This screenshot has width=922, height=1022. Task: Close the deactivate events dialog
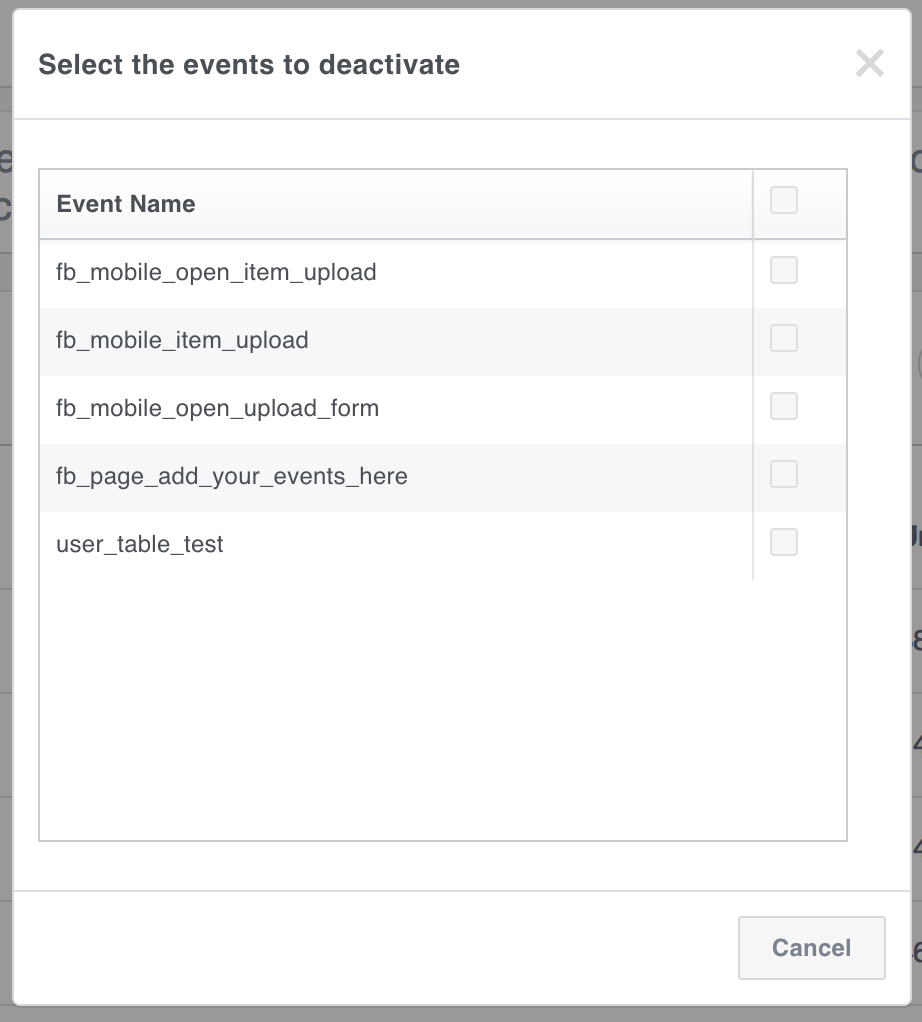point(869,64)
